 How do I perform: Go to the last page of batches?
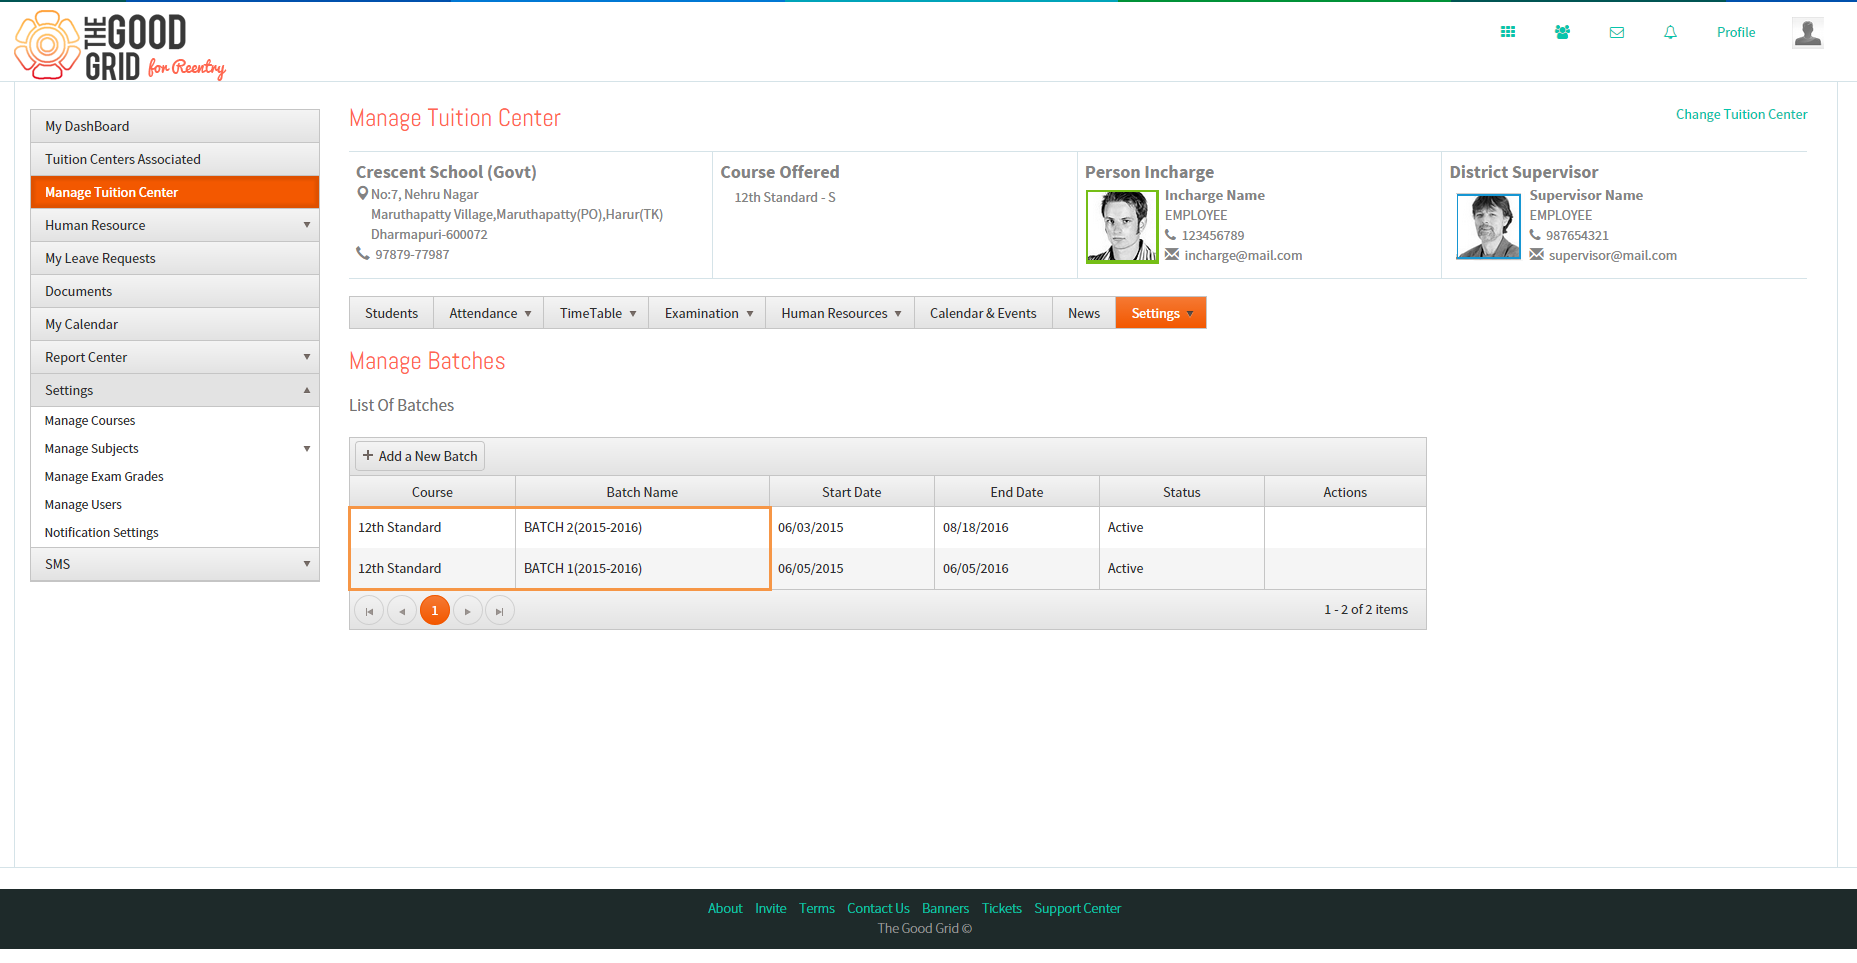click(x=500, y=610)
